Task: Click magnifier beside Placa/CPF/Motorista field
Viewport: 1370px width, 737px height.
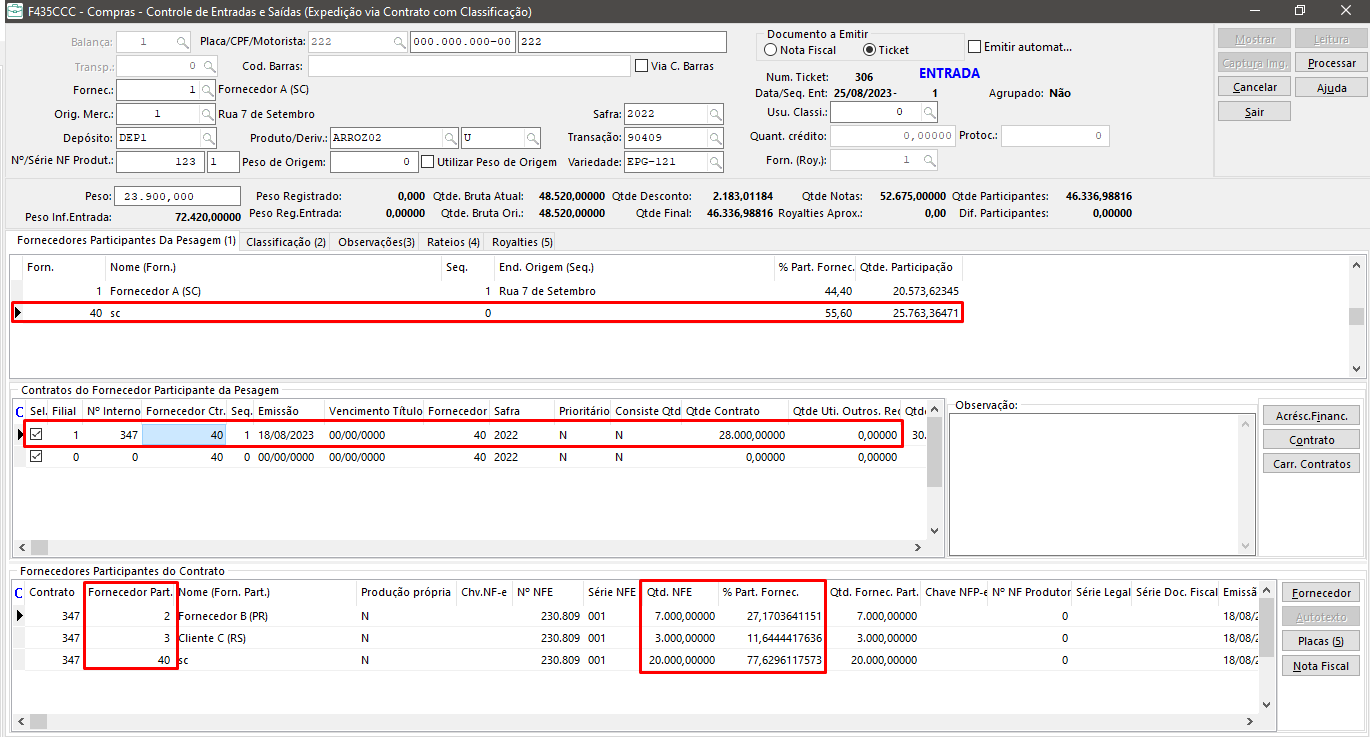Action: [x=399, y=42]
